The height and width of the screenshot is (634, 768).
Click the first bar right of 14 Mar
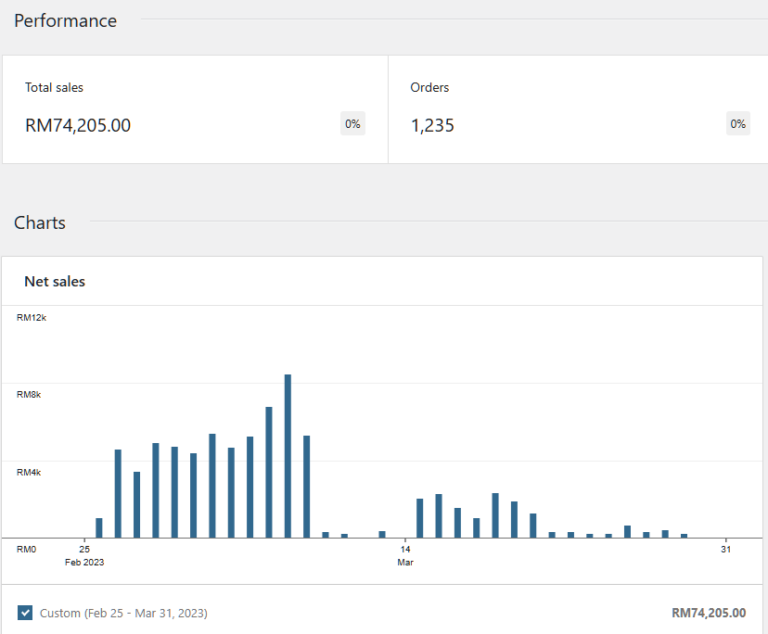(420, 517)
